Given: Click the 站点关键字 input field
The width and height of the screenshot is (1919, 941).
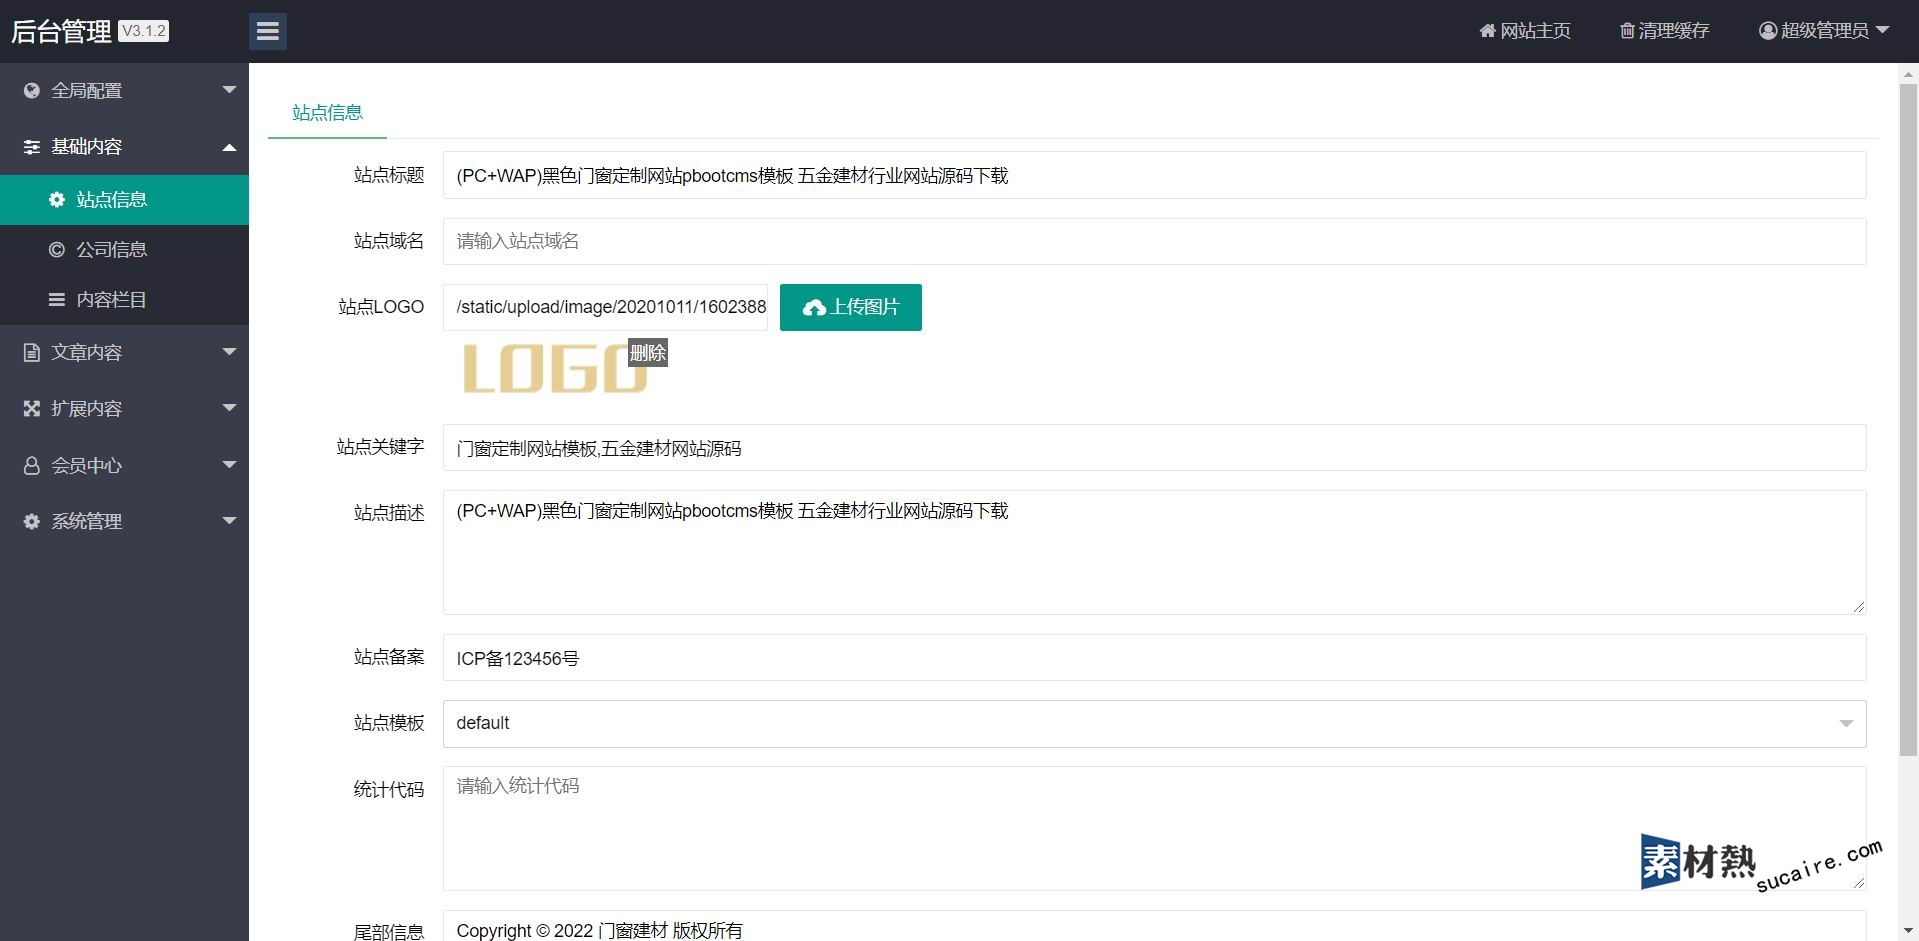Looking at the screenshot, I should coord(1154,448).
